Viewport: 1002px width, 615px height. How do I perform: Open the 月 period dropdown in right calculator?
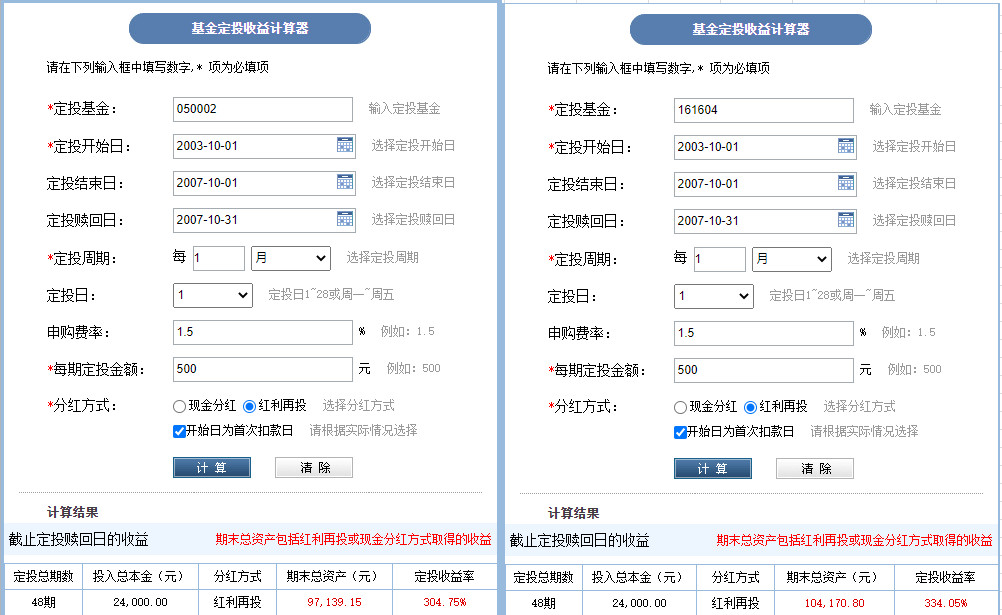[792, 260]
